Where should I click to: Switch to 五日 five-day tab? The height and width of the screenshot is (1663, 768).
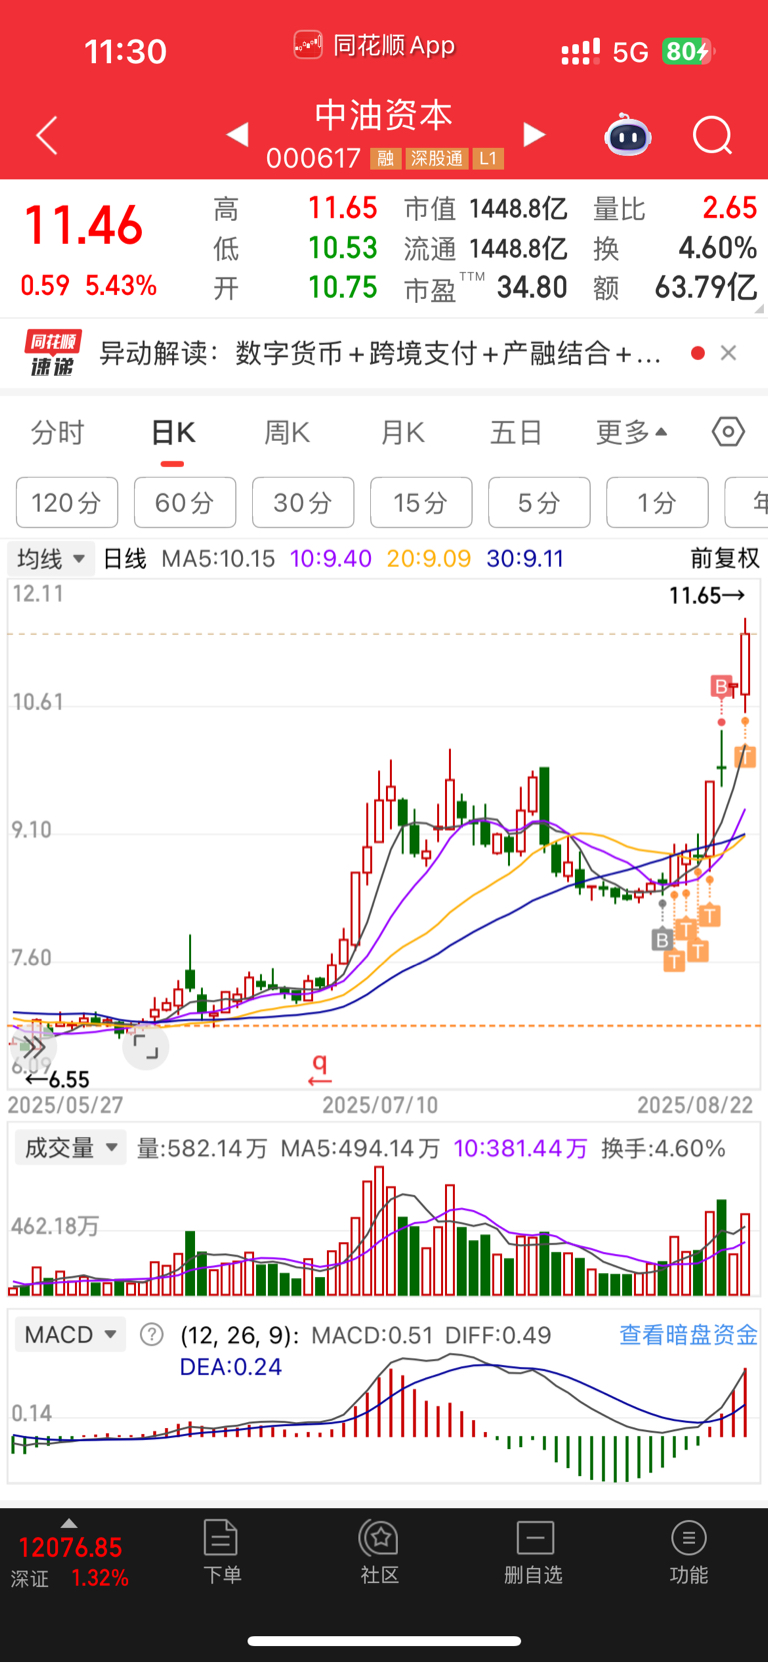(x=516, y=433)
